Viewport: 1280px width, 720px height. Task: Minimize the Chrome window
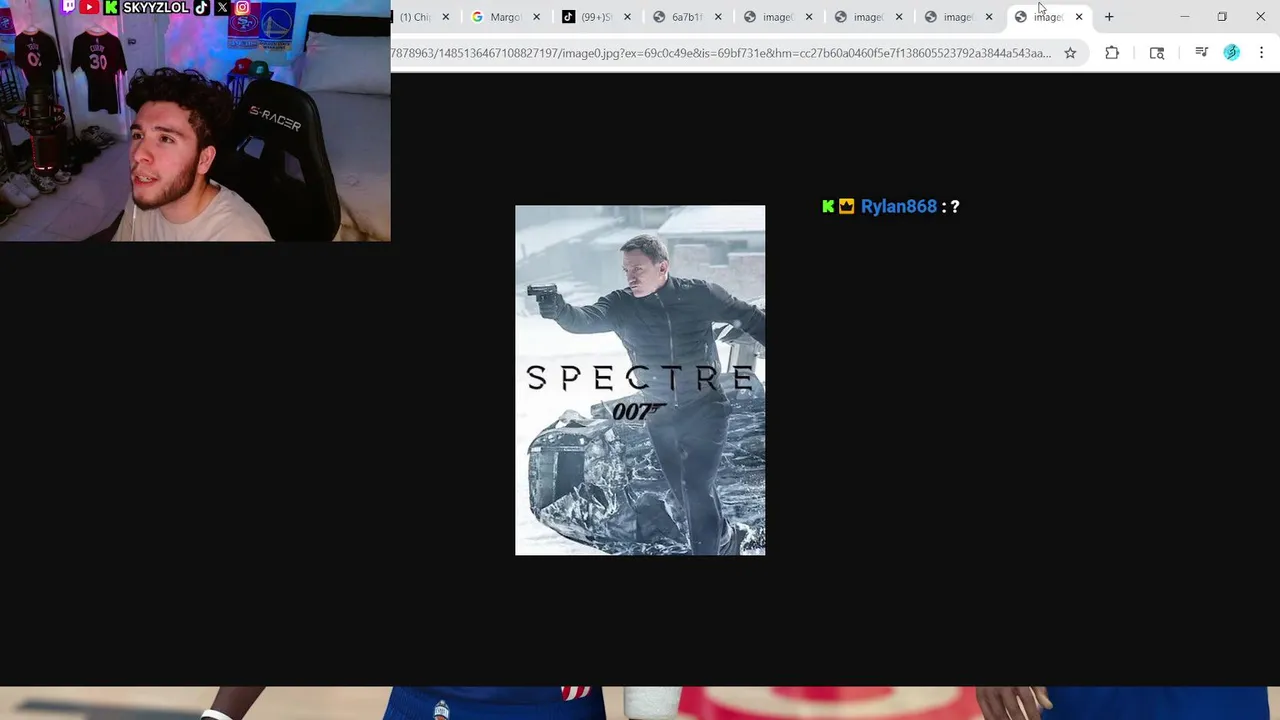[1185, 17]
